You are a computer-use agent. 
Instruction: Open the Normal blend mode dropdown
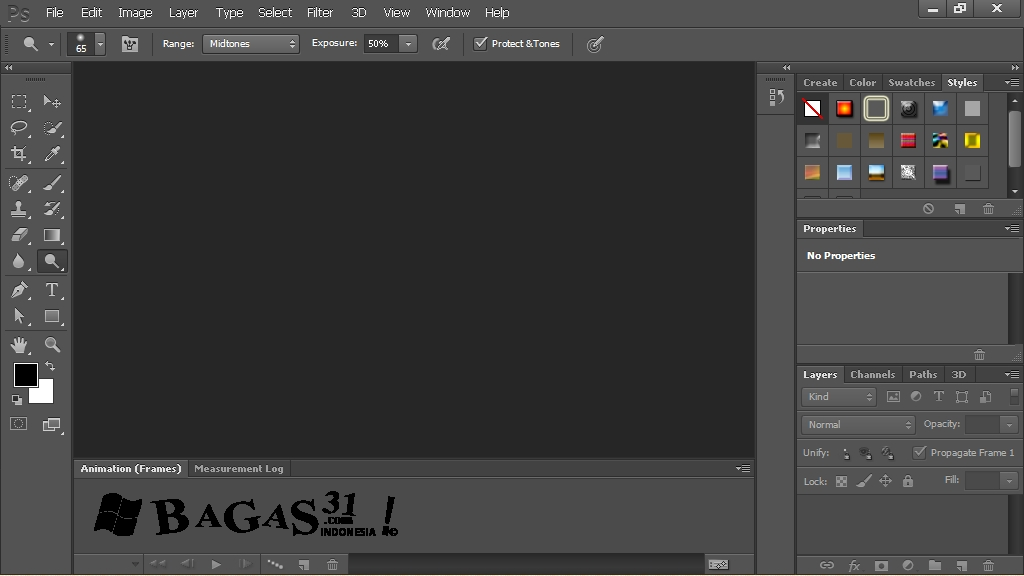[x=857, y=425]
